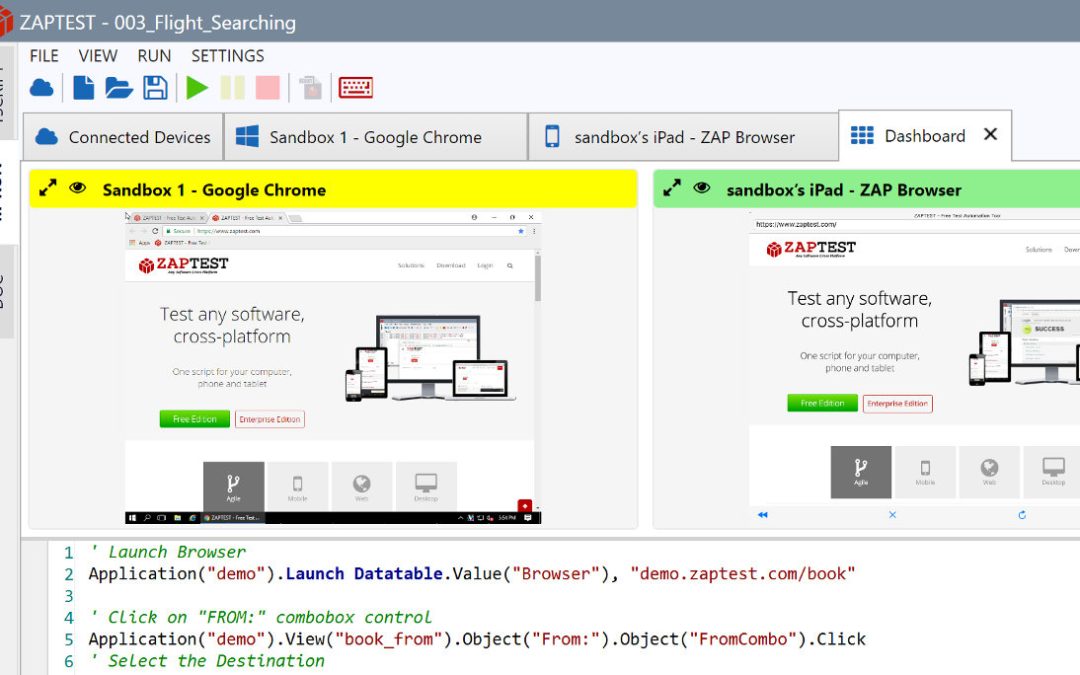This screenshot has height=675, width=1080.
Task: Click the ZAPTEST logo in Sandbox 1 preview
Action: (183, 265)
